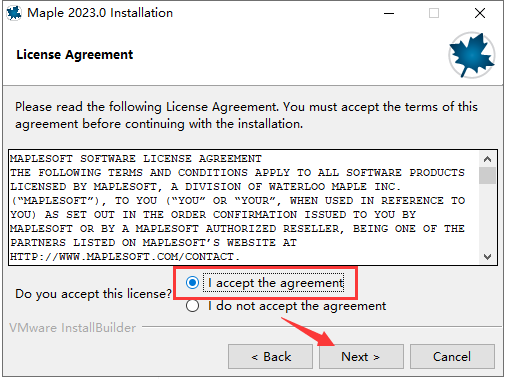
Task: Return with the Back button
Action: coord(270,357)
